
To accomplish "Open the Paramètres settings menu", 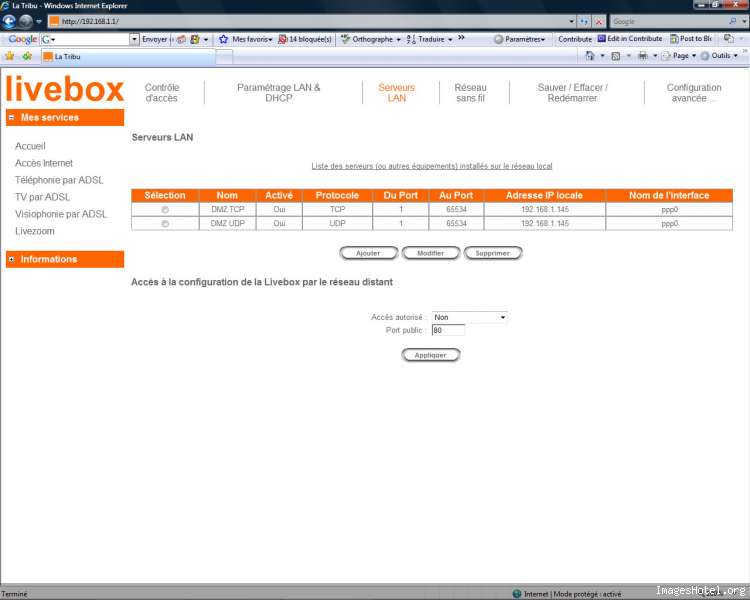I will pos(519,39).
